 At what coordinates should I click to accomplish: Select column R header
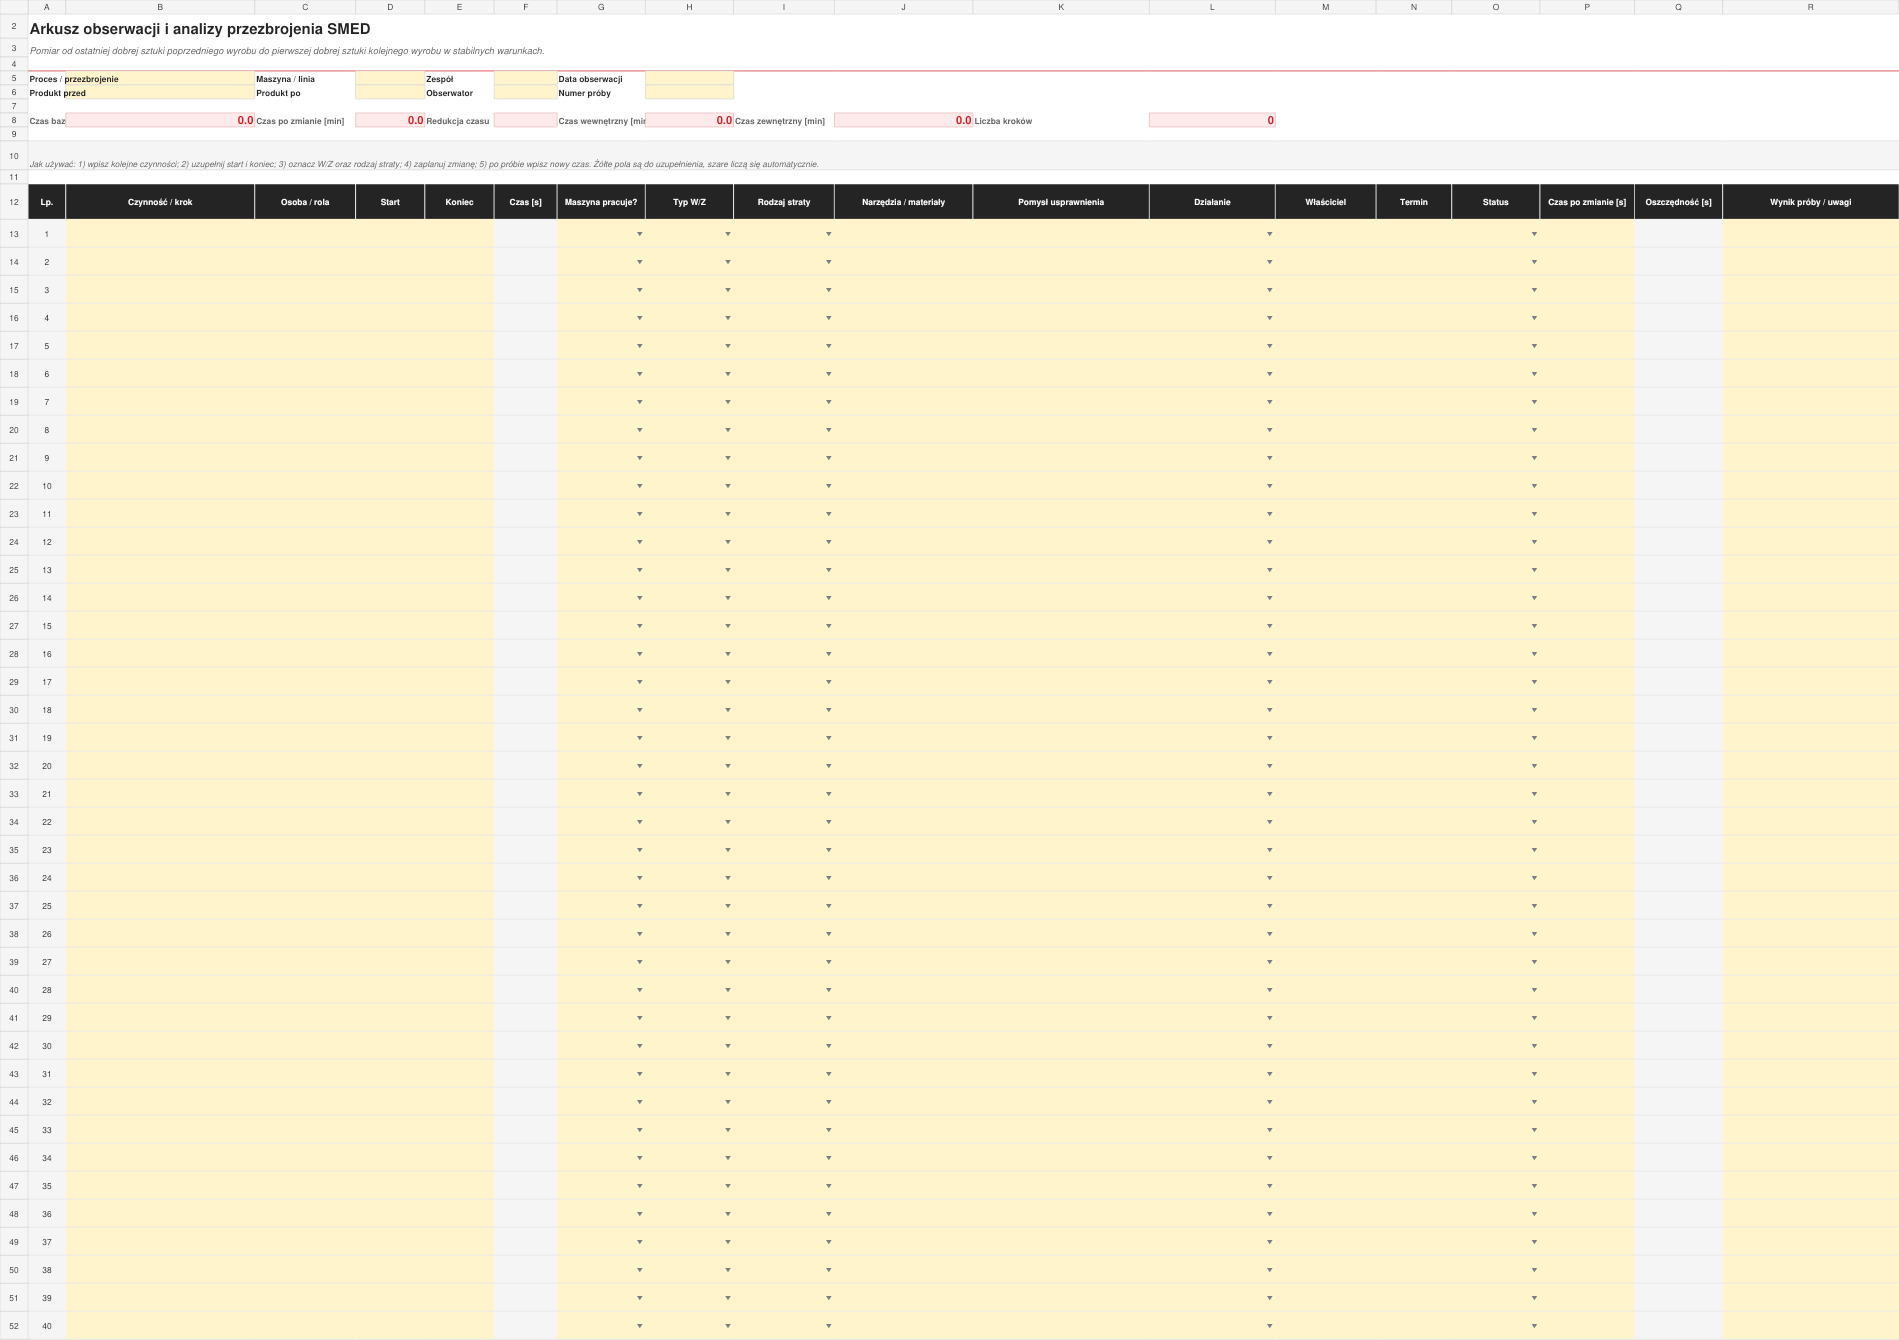1810,7
